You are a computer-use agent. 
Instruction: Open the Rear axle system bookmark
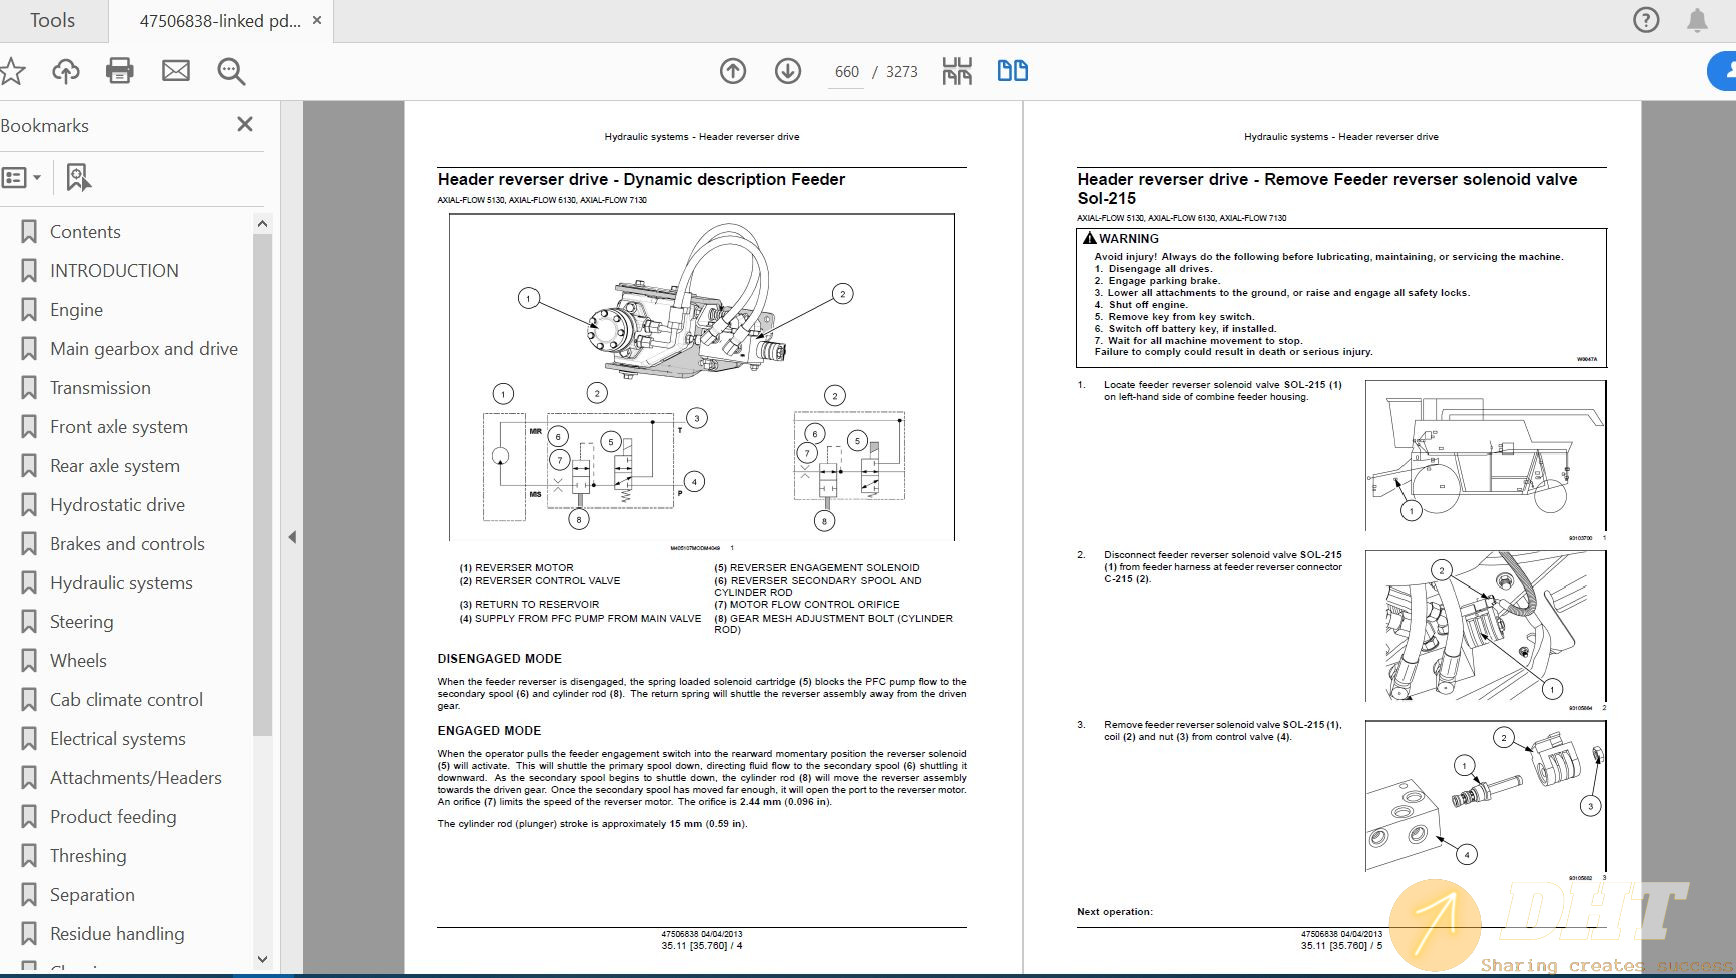115,466
